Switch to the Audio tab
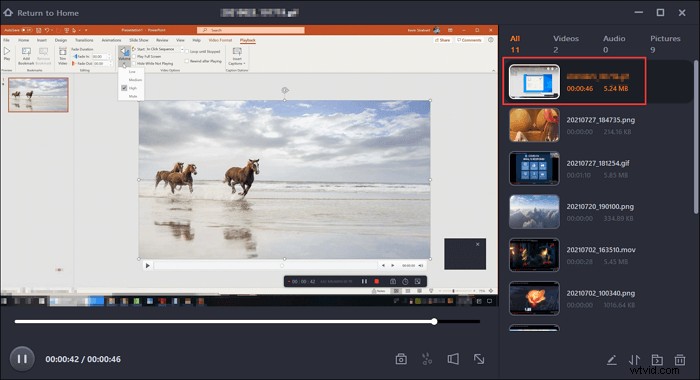 614,44
